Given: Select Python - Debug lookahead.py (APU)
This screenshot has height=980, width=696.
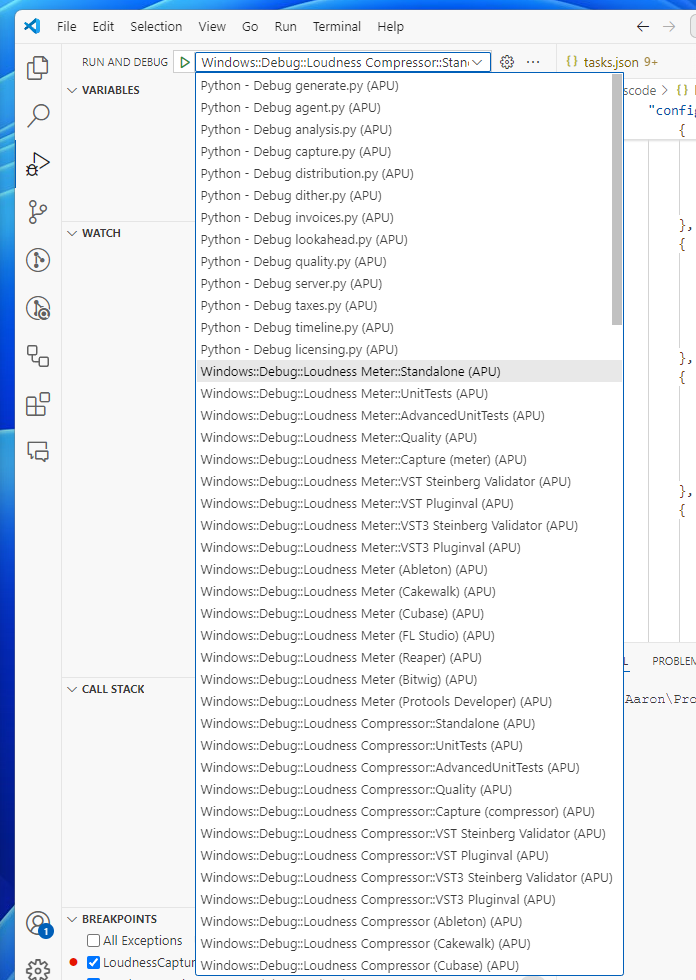Looking at the screenshot, I should point(409,239).
